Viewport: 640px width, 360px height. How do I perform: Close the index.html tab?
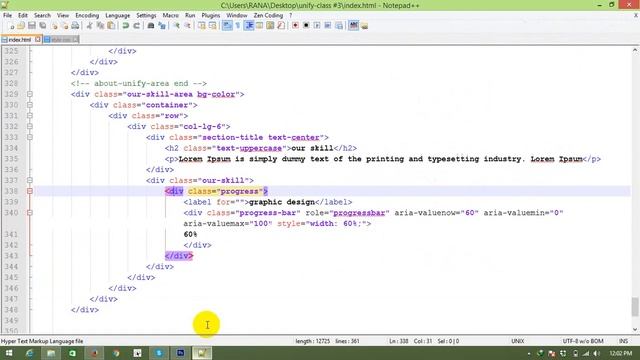[38, 39]
